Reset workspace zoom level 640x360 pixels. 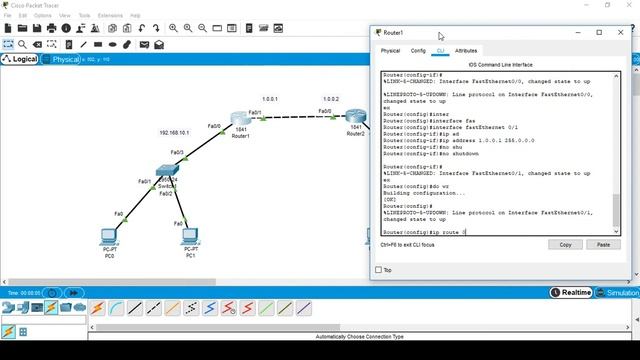tap(188, 28)
